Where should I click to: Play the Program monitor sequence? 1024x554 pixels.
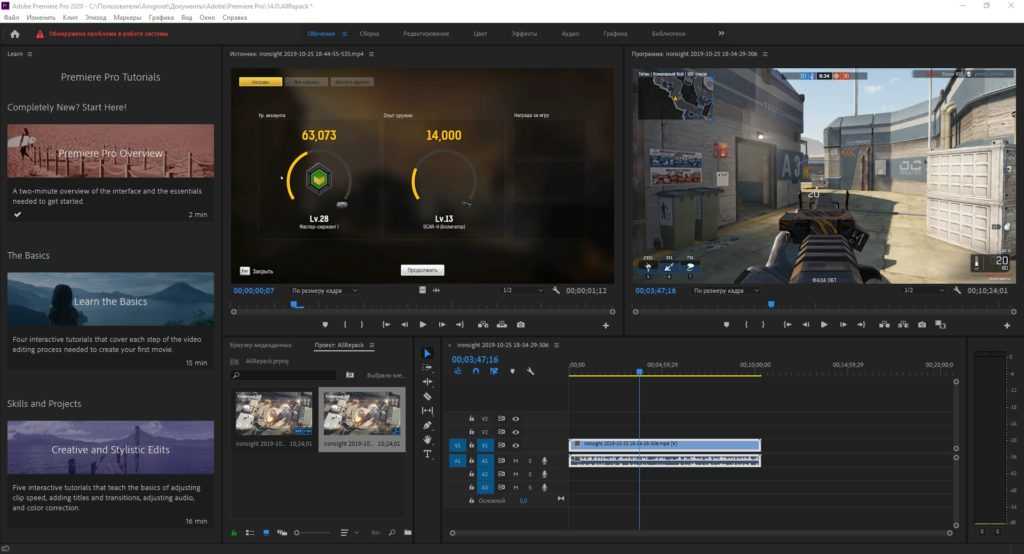pyautogui.click(x=824, y=325)
